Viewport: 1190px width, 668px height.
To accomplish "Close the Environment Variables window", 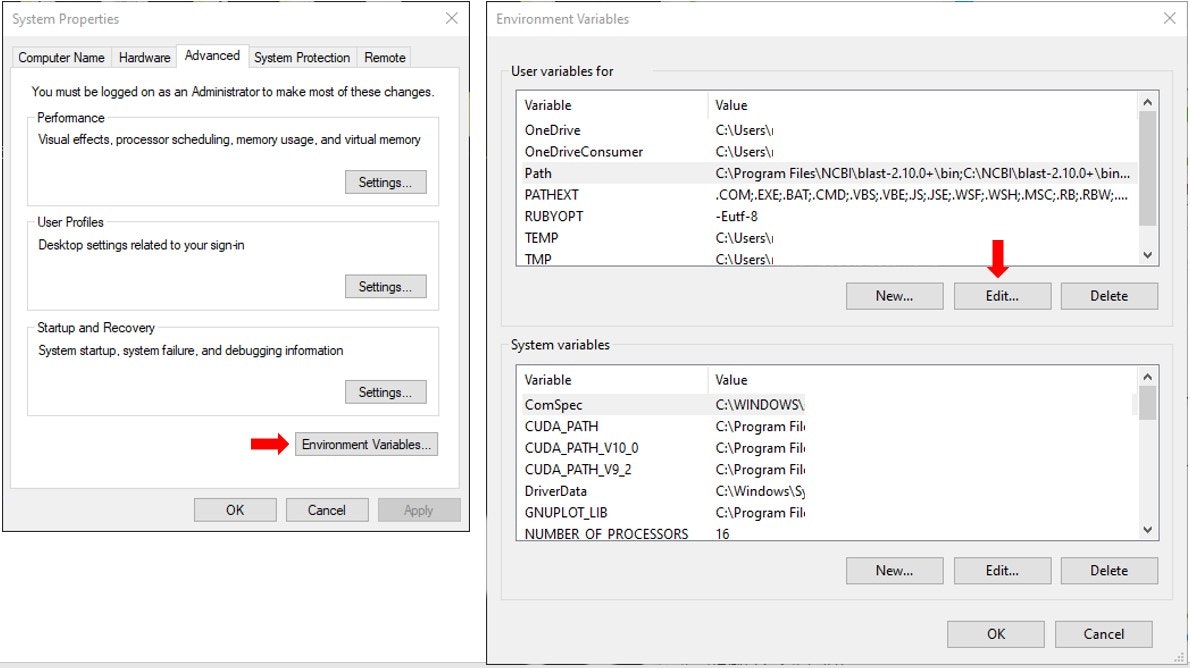I will [x=1170, y=18].
